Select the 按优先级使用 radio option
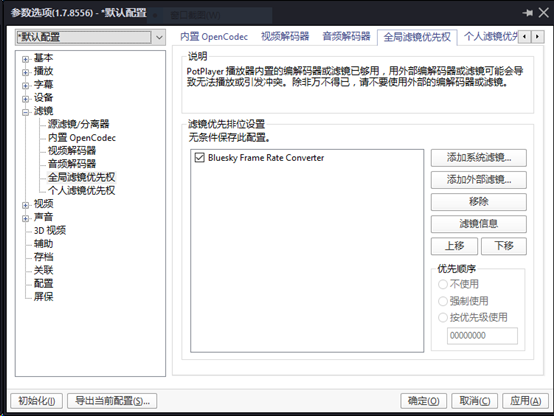 tap(443, 317)
